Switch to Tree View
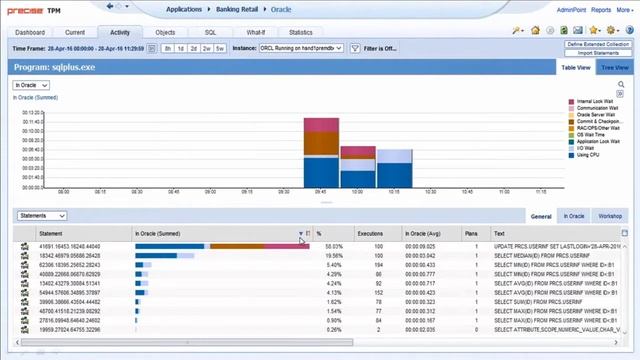640x360 pixels. 615,67
